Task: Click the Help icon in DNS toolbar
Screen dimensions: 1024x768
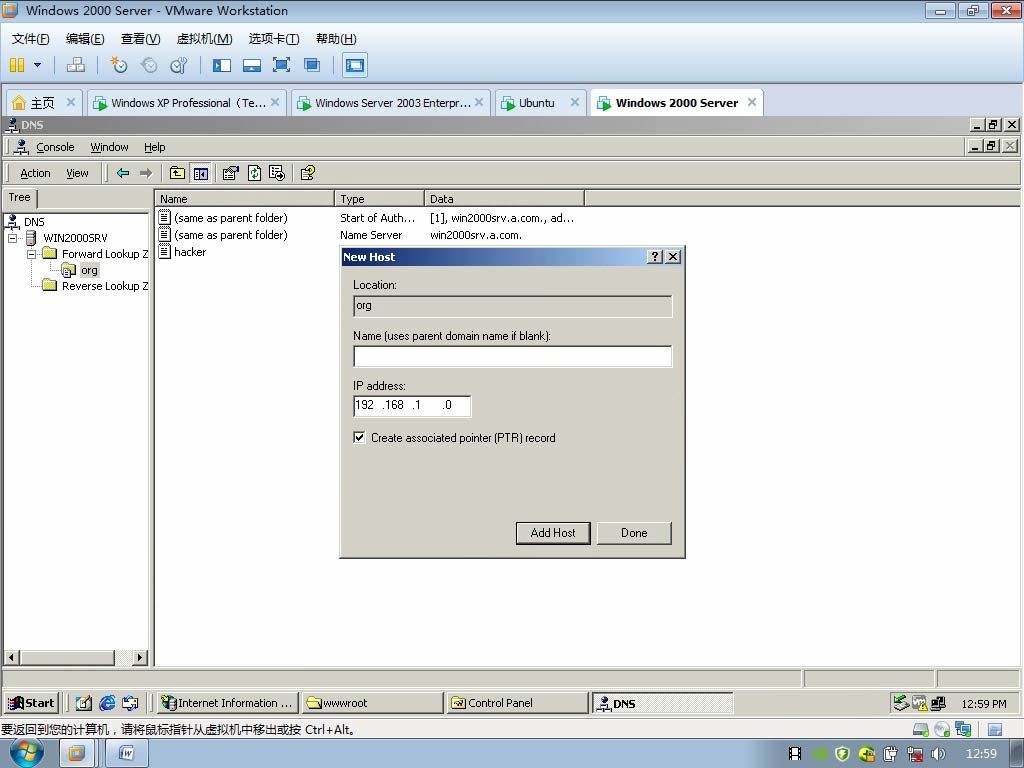Action: click(308, 173)
